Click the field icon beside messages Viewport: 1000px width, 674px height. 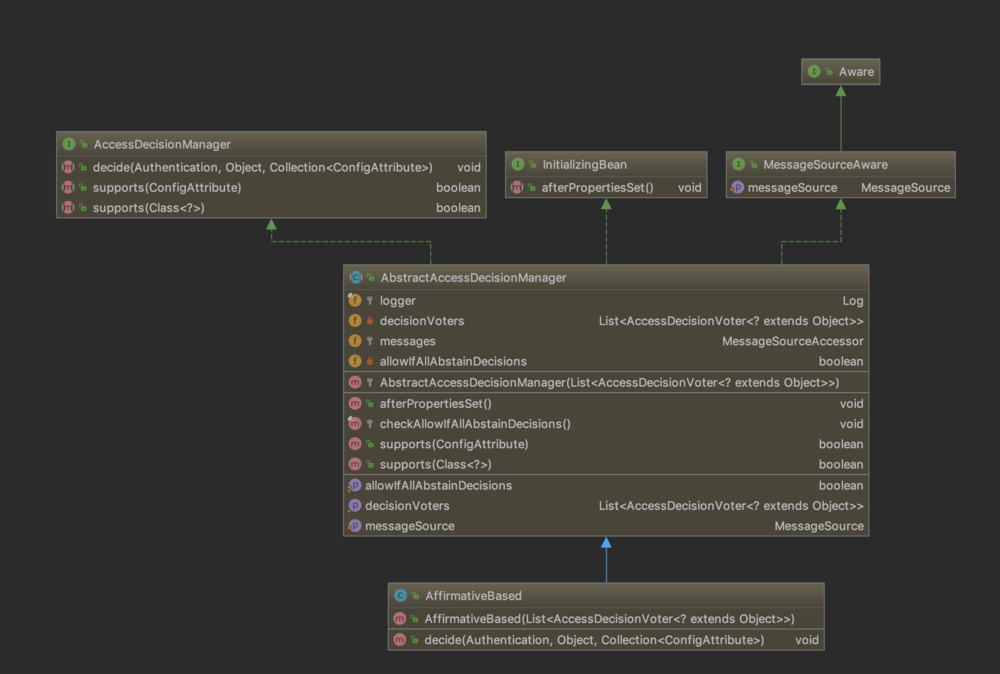coord(355,341)
